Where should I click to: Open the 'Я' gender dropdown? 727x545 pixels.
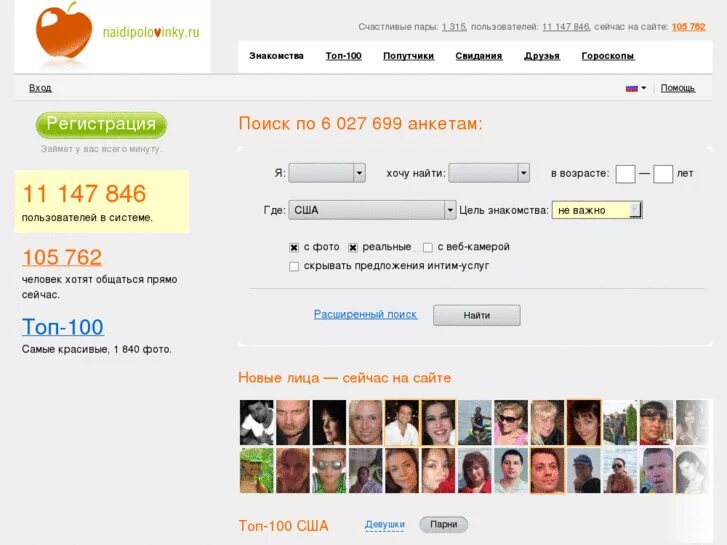pyautogui.click(x=327, y=173)
